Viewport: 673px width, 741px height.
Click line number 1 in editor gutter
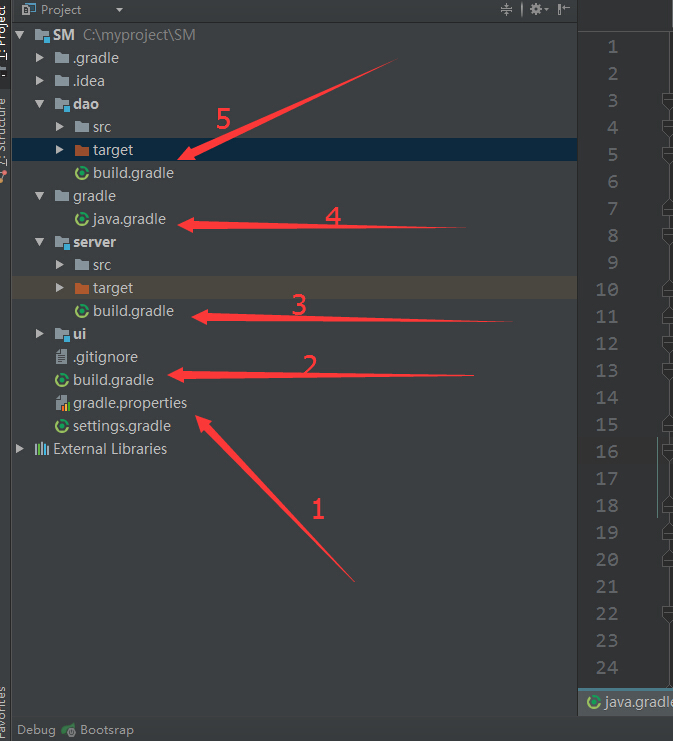[613, 46]
